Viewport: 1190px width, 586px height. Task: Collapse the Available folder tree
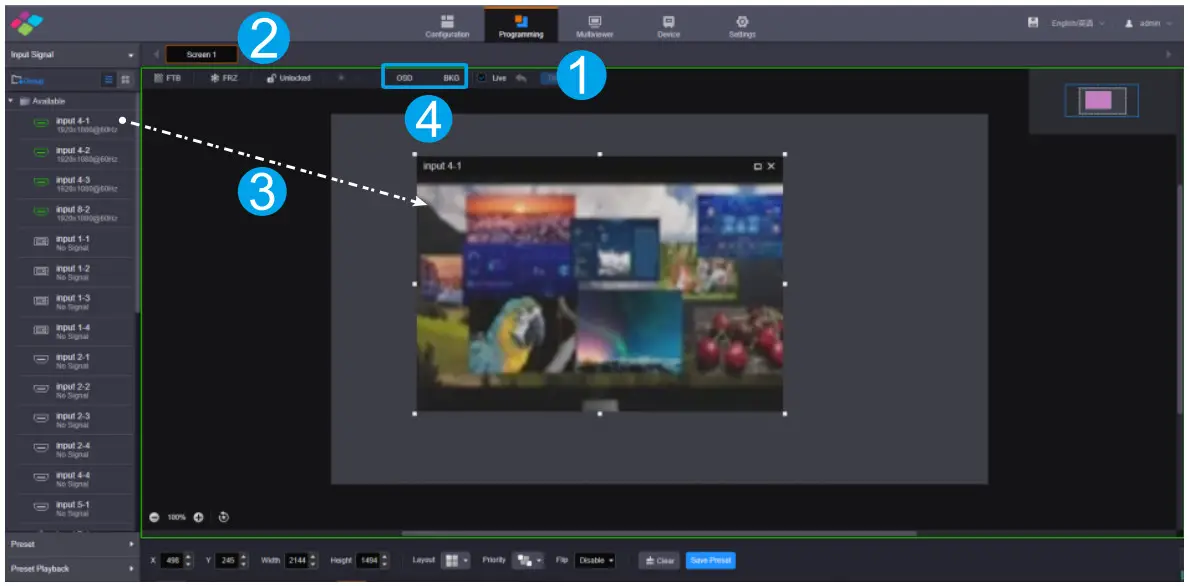[x=11, y=101]
